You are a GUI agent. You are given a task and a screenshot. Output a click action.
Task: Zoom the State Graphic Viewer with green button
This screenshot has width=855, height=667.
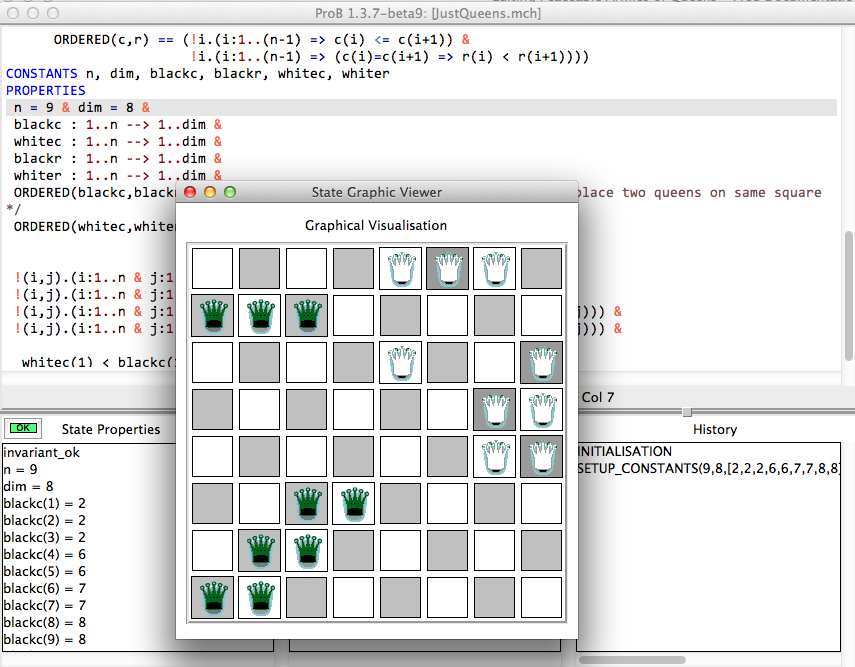coord(230,192)
